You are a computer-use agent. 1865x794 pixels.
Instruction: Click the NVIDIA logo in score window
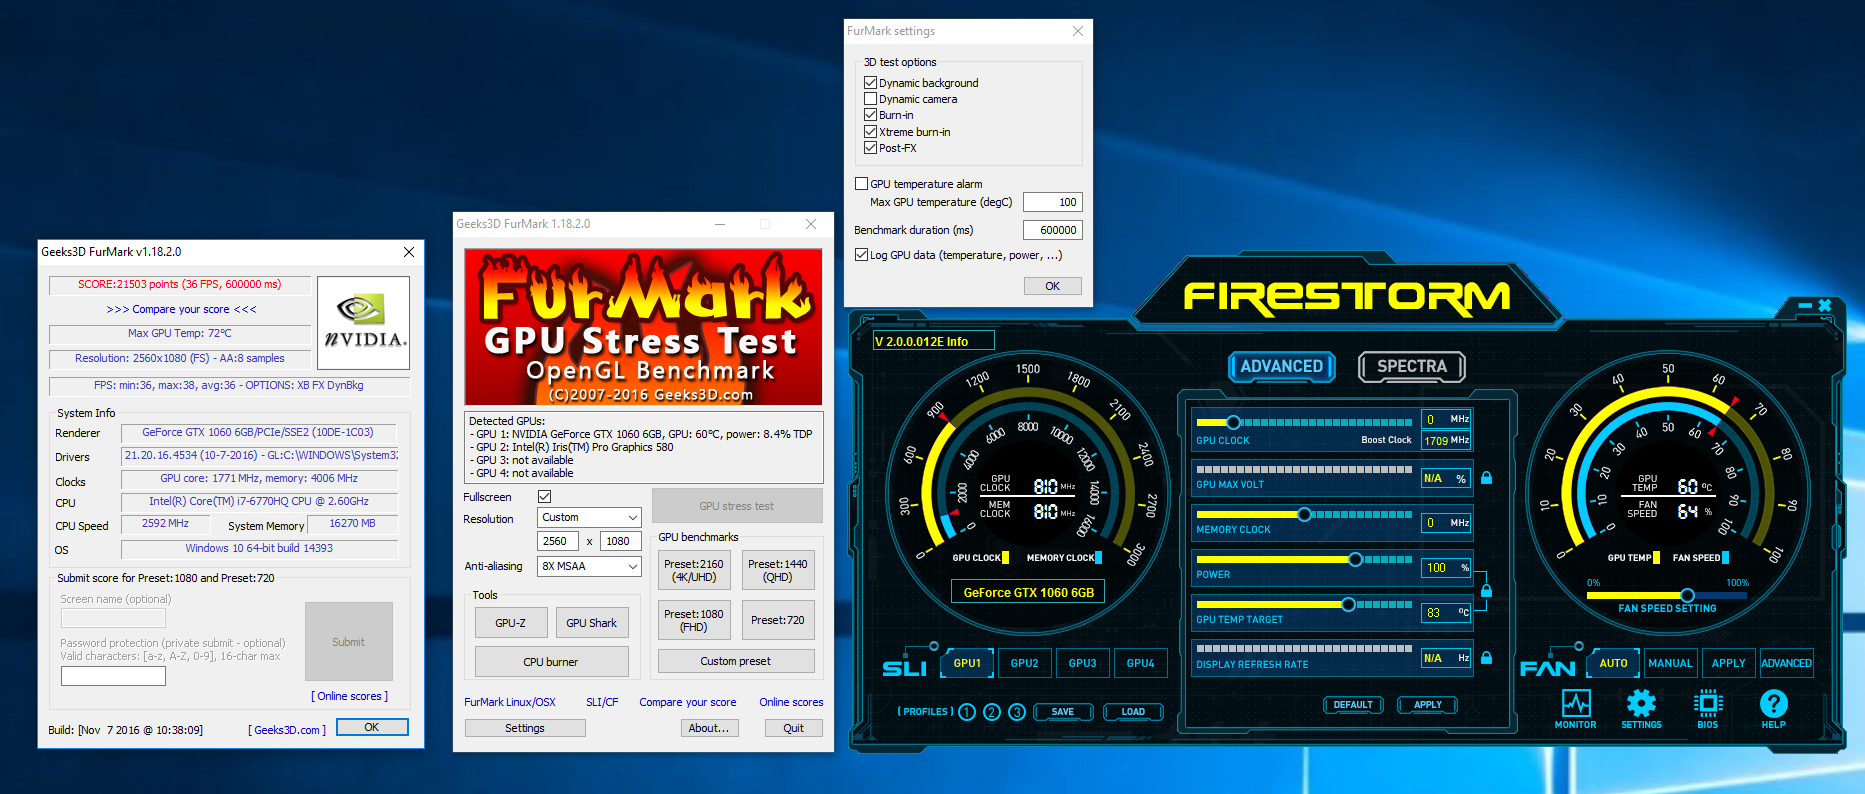[x=364, y=323]
